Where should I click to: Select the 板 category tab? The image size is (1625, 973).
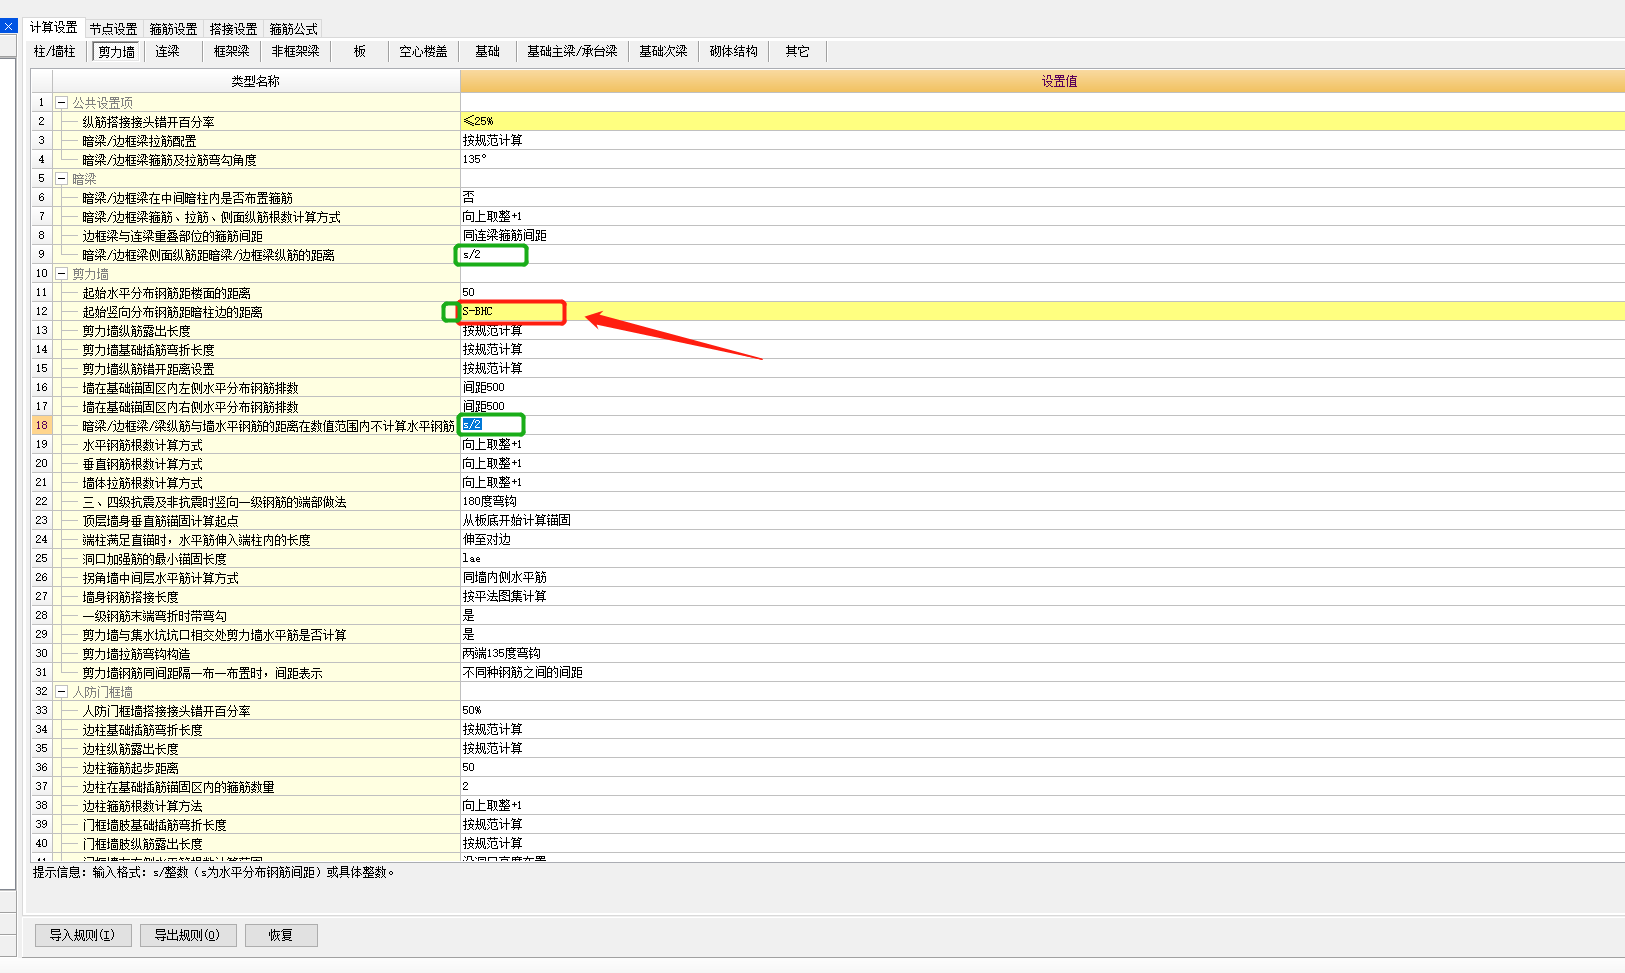359,51
